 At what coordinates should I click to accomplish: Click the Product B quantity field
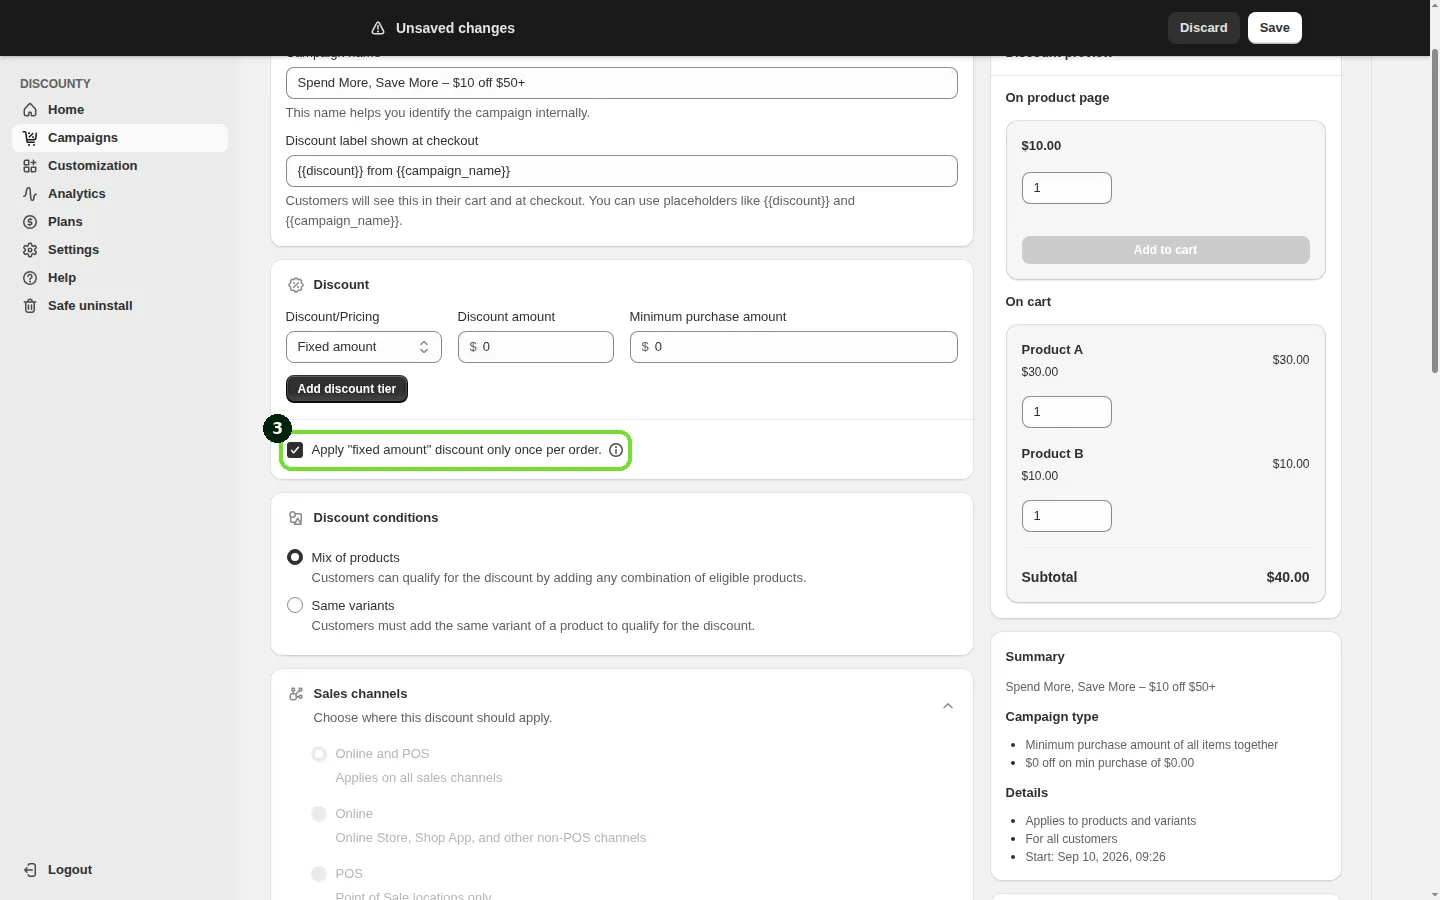tap(1067, 516)
